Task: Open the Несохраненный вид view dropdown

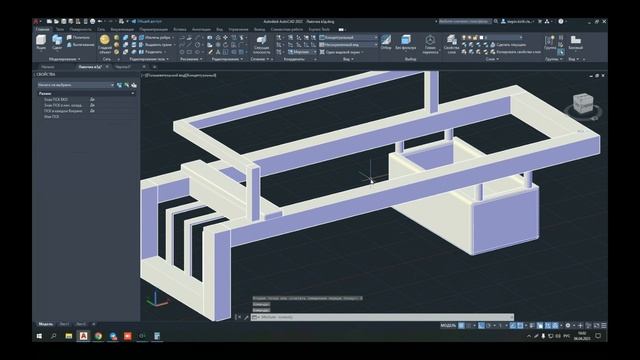Action: 349,44
